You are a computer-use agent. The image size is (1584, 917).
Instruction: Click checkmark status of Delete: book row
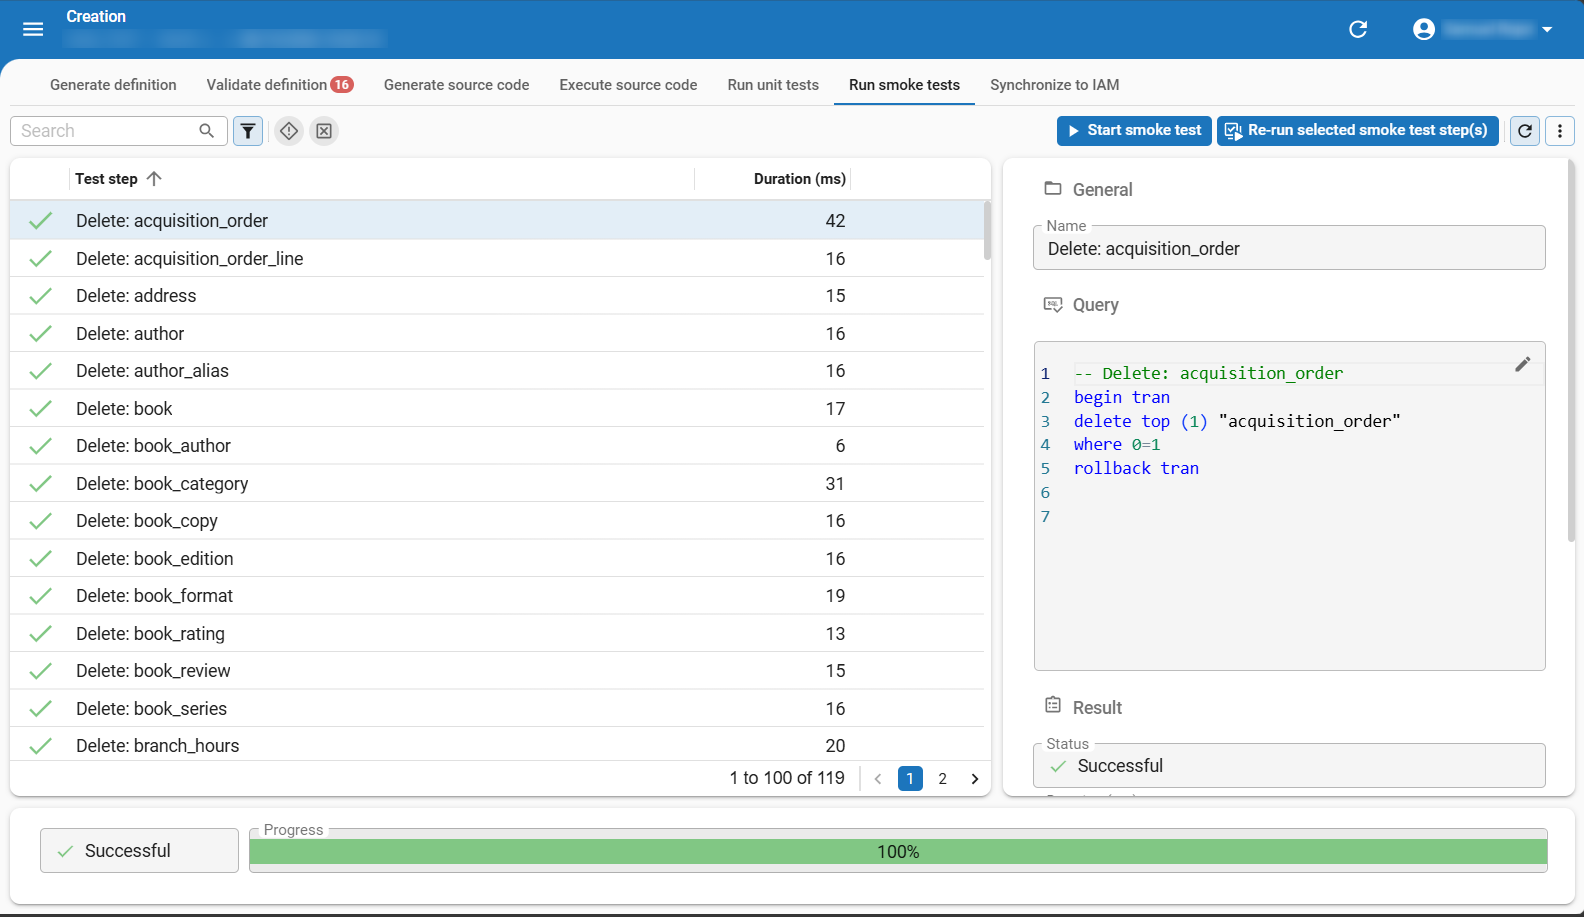click(40, 408)
